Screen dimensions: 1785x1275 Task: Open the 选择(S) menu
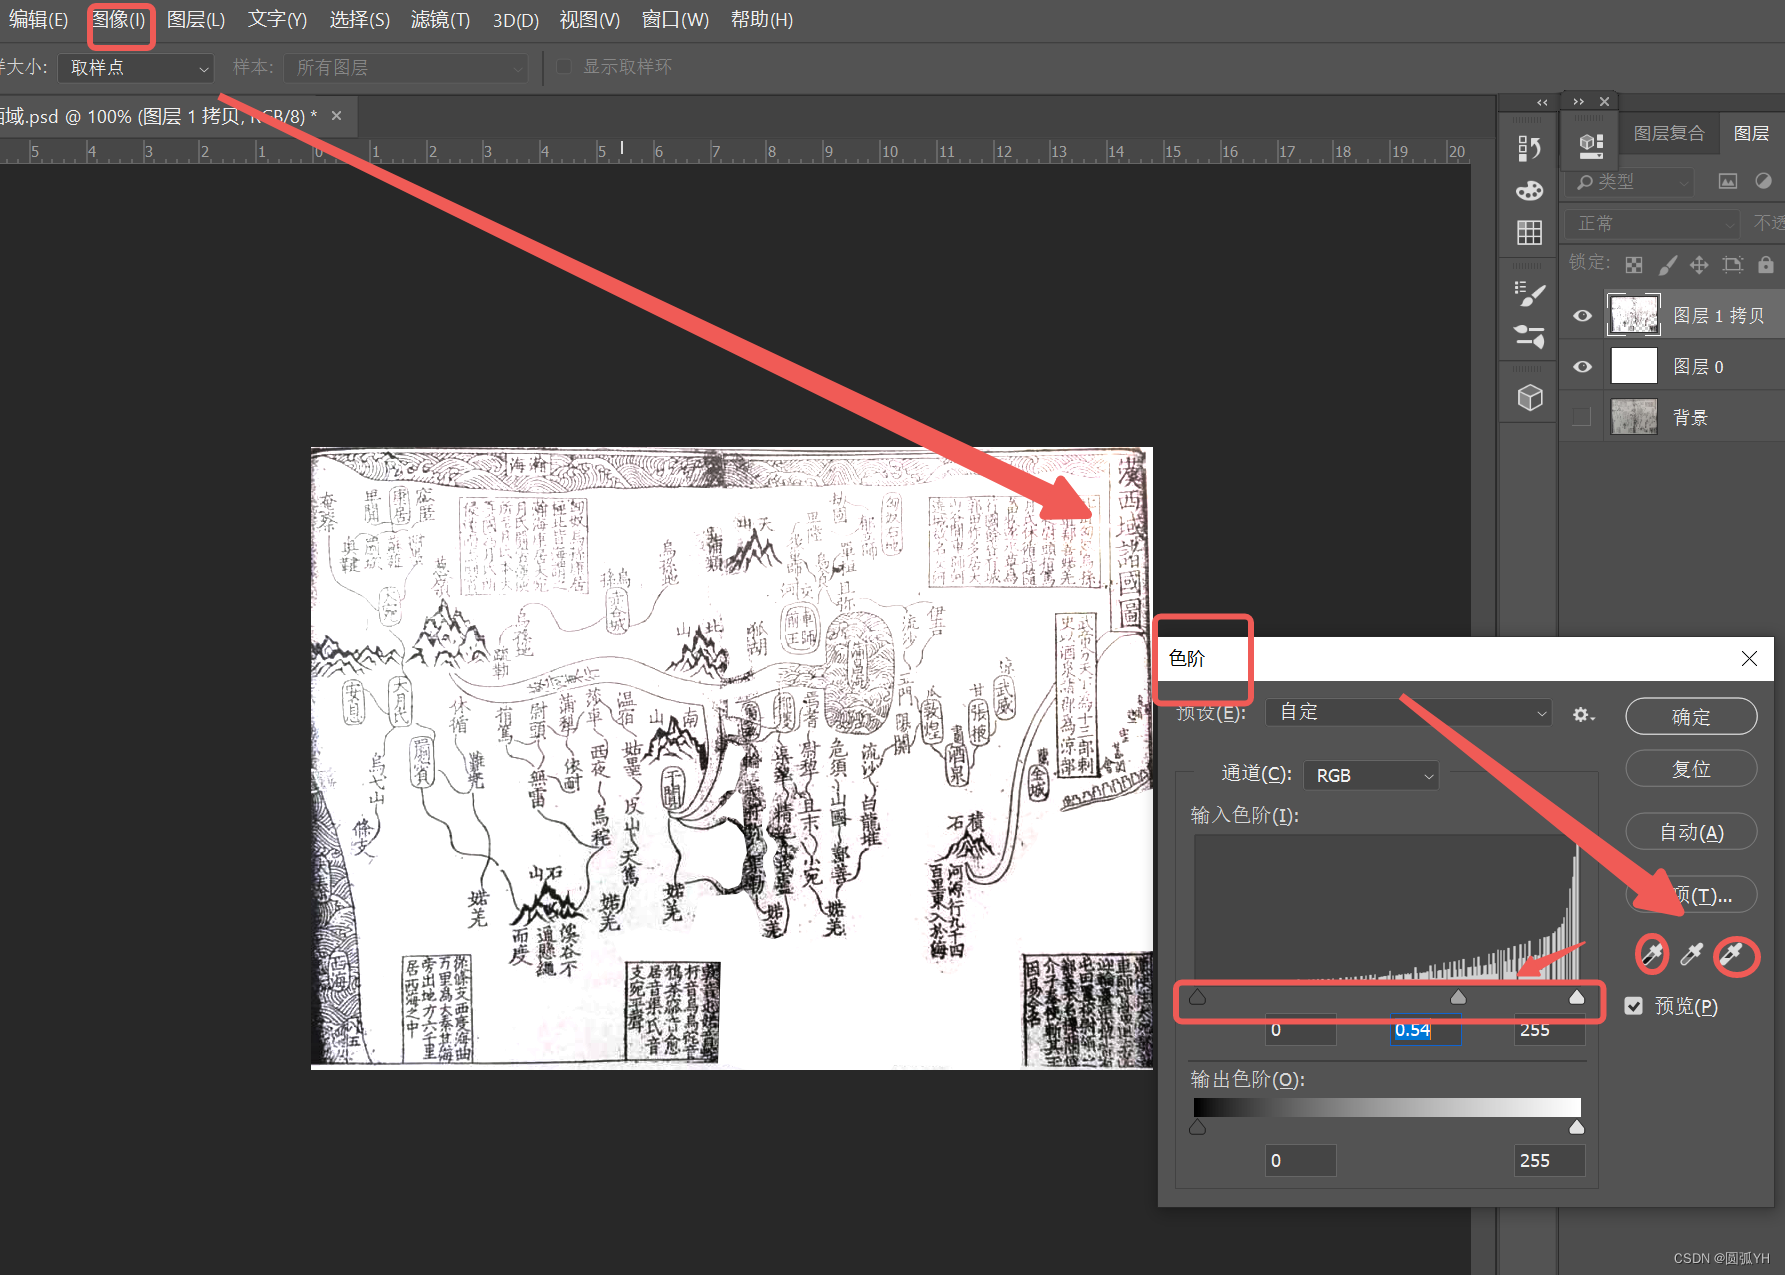coord(360,20)
